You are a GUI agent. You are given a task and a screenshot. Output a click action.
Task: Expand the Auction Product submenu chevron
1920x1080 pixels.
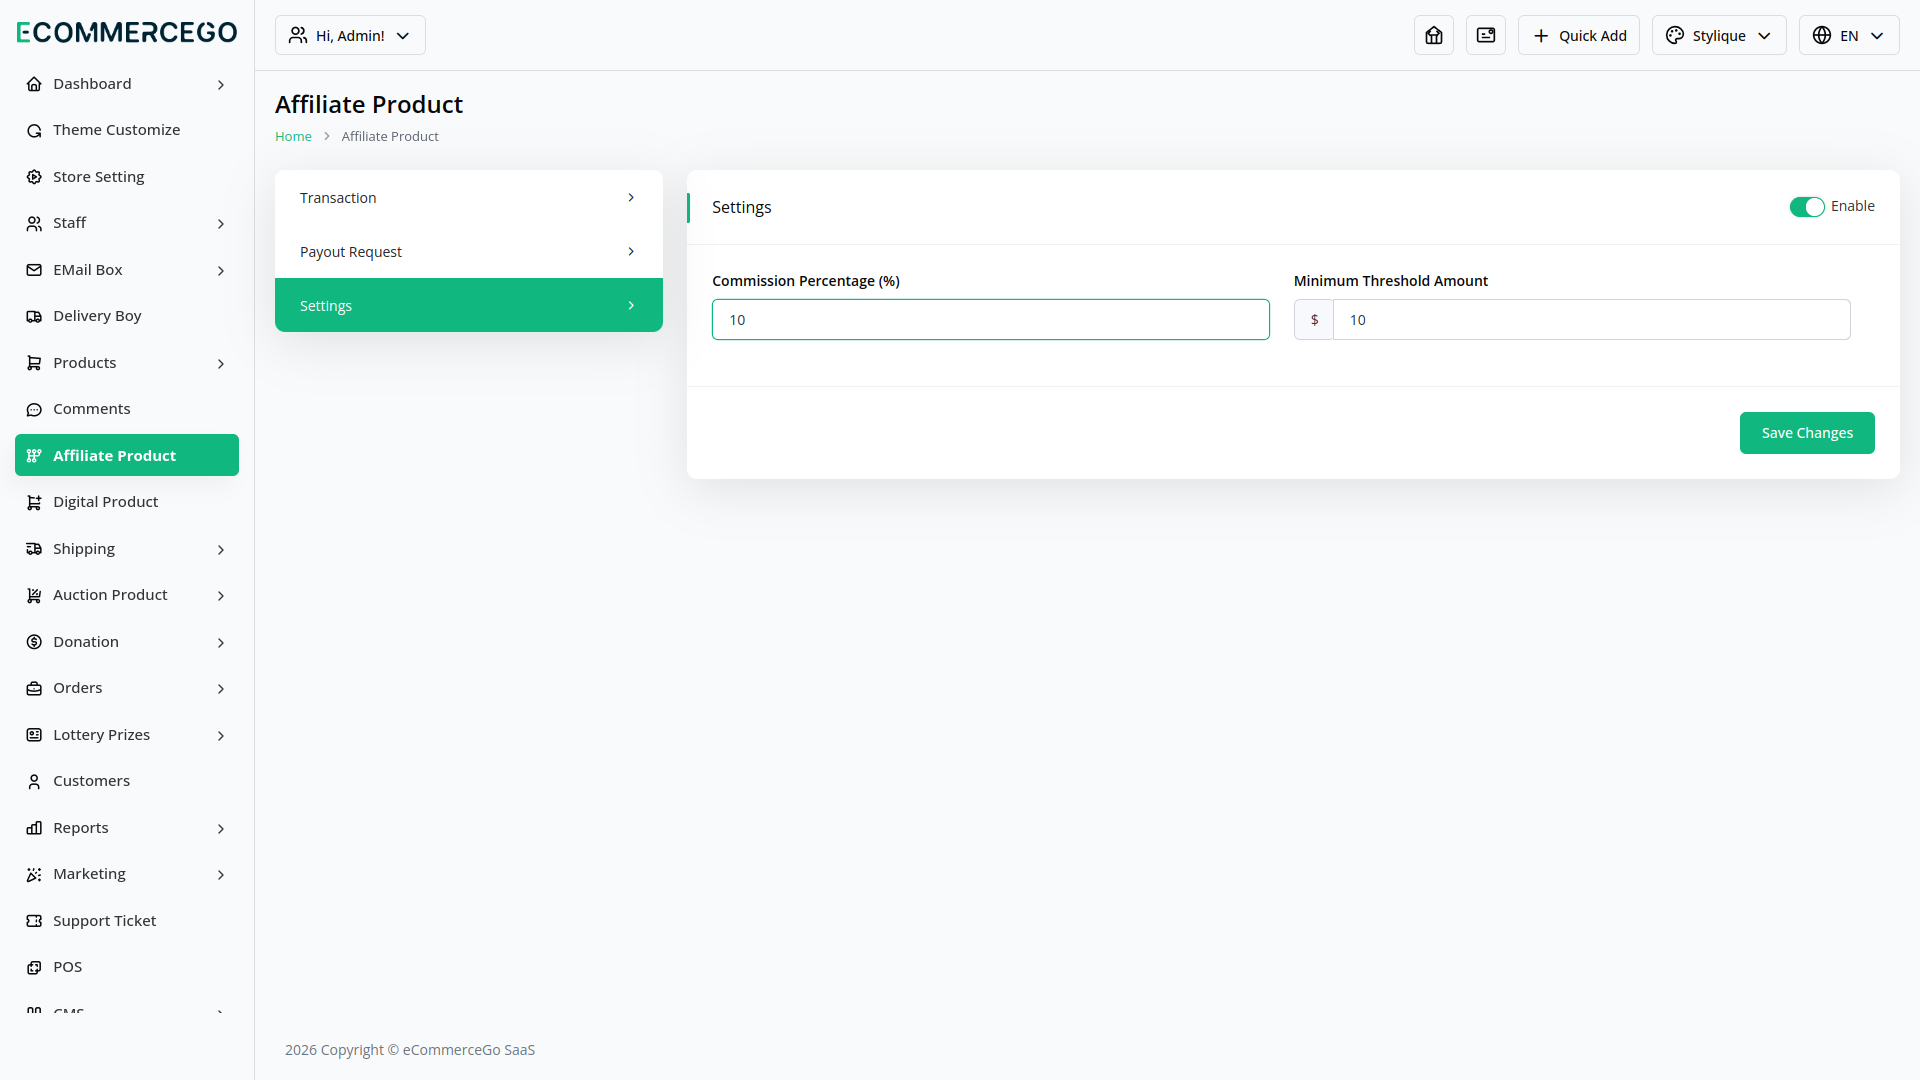(x=221, y=596)
